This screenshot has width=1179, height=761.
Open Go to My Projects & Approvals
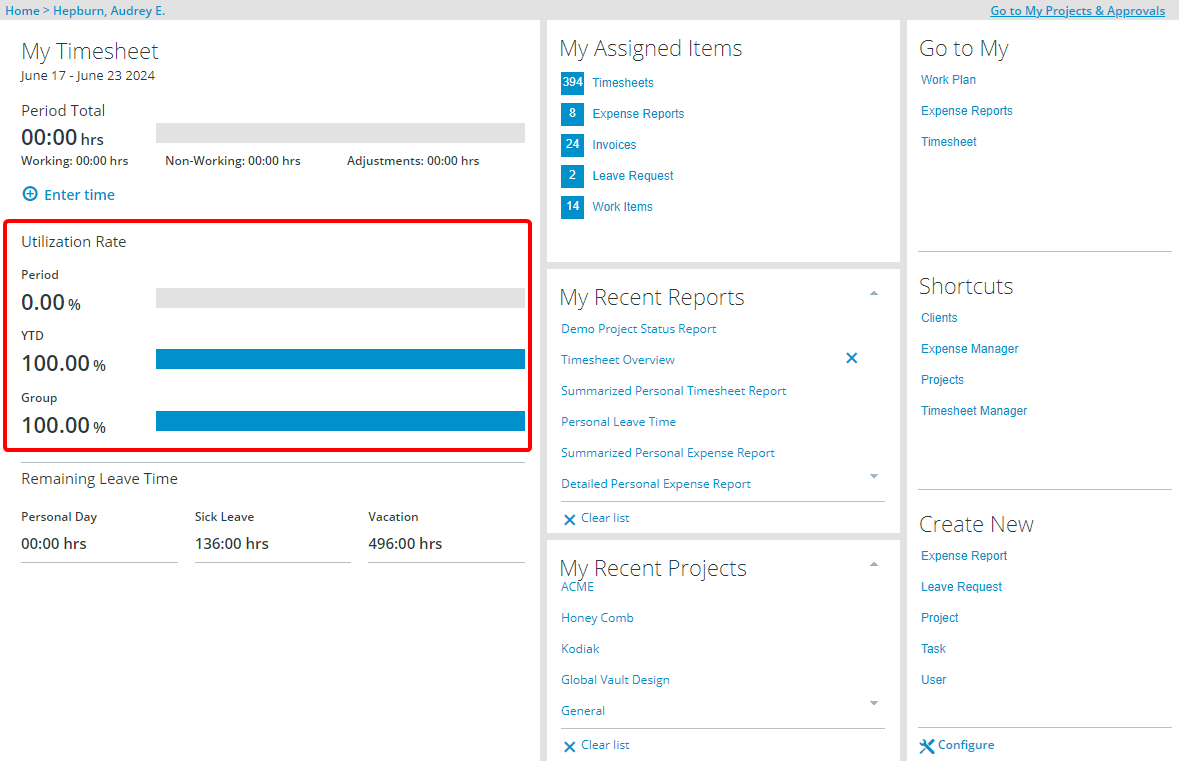click(1077, 11)
